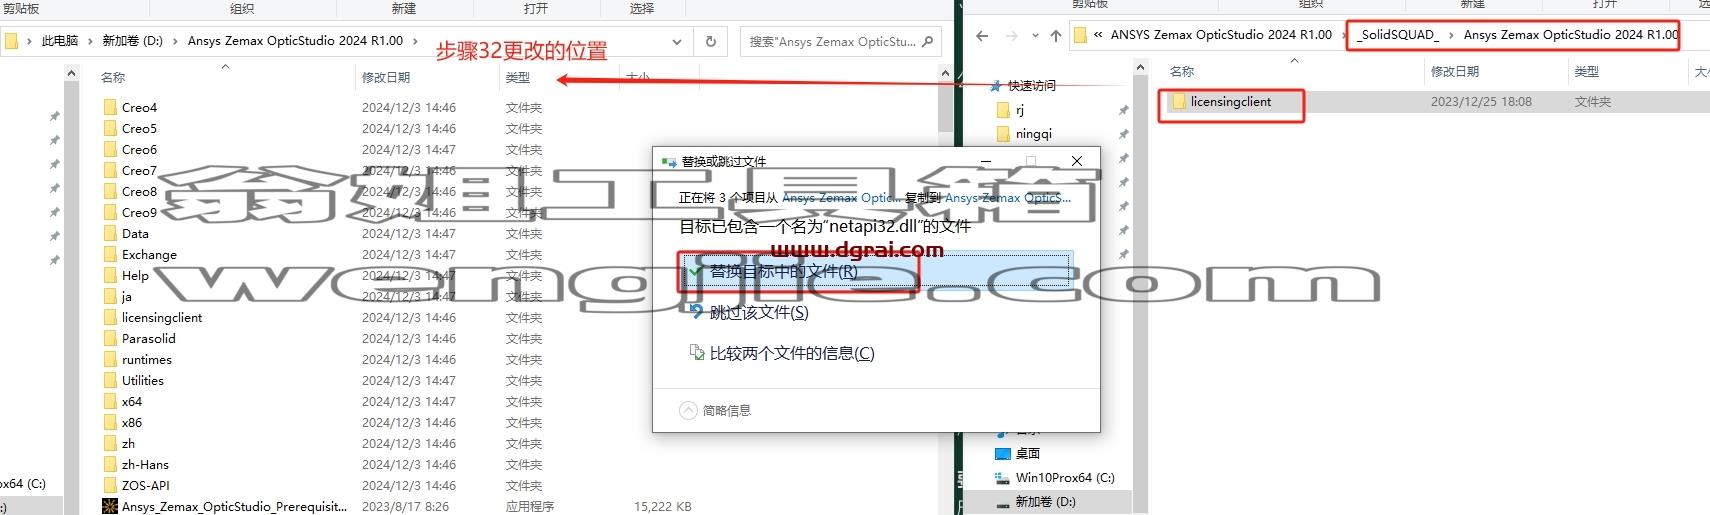1710x515 pixels.
Task: Expand chevron after 新加卷 (D:) in left breadcrumb
Action: coord(176,41)
